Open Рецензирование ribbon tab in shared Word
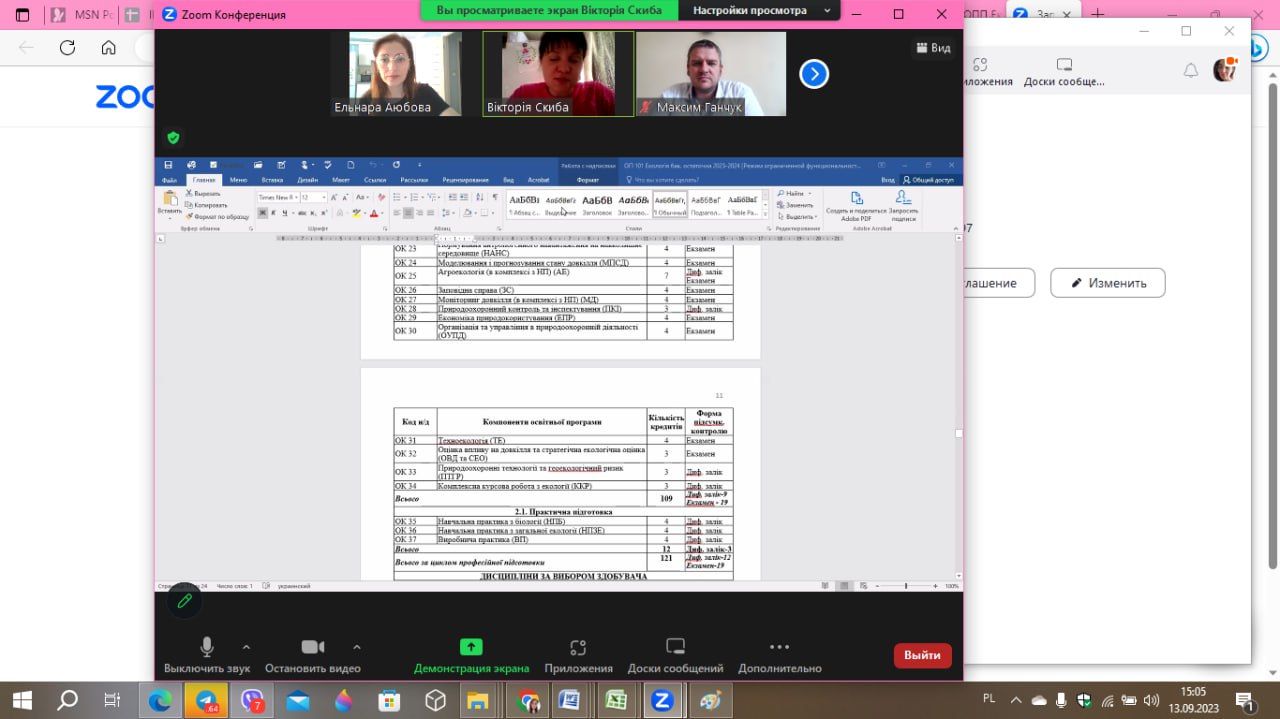This screenshot has width=1280, height=719. pos(465,180)
